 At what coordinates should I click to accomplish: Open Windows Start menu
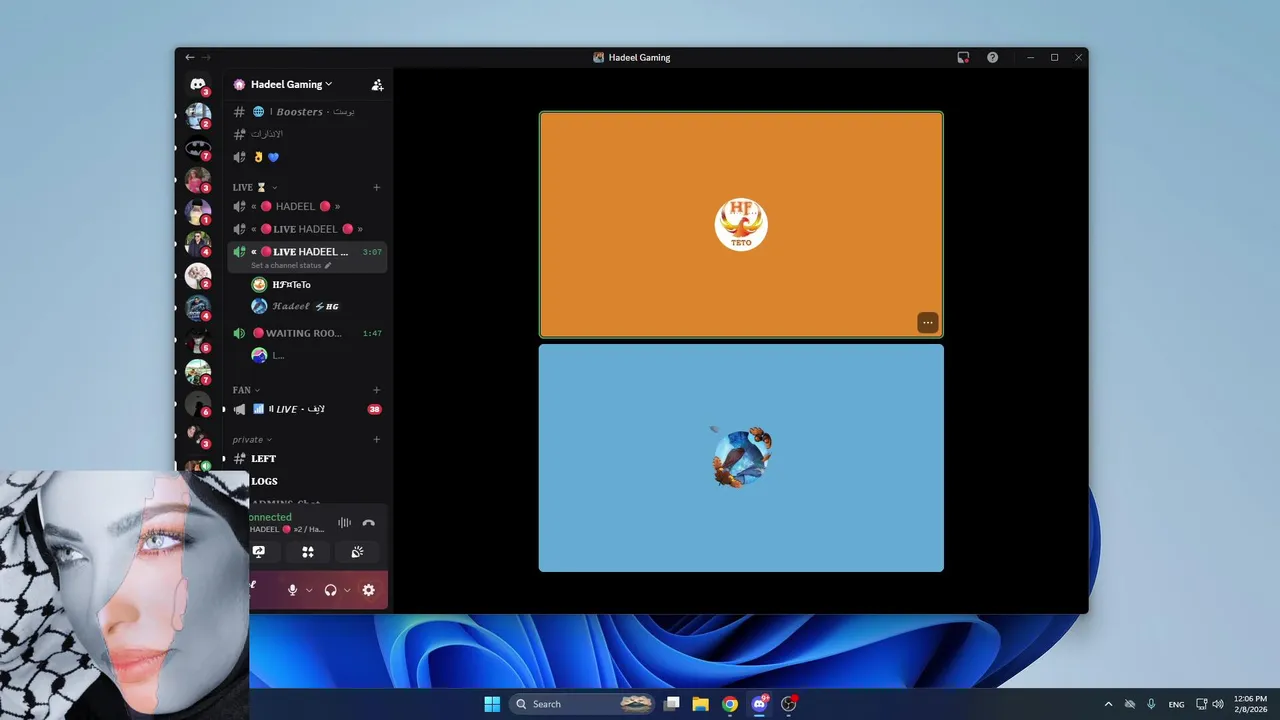pos(492,704)
